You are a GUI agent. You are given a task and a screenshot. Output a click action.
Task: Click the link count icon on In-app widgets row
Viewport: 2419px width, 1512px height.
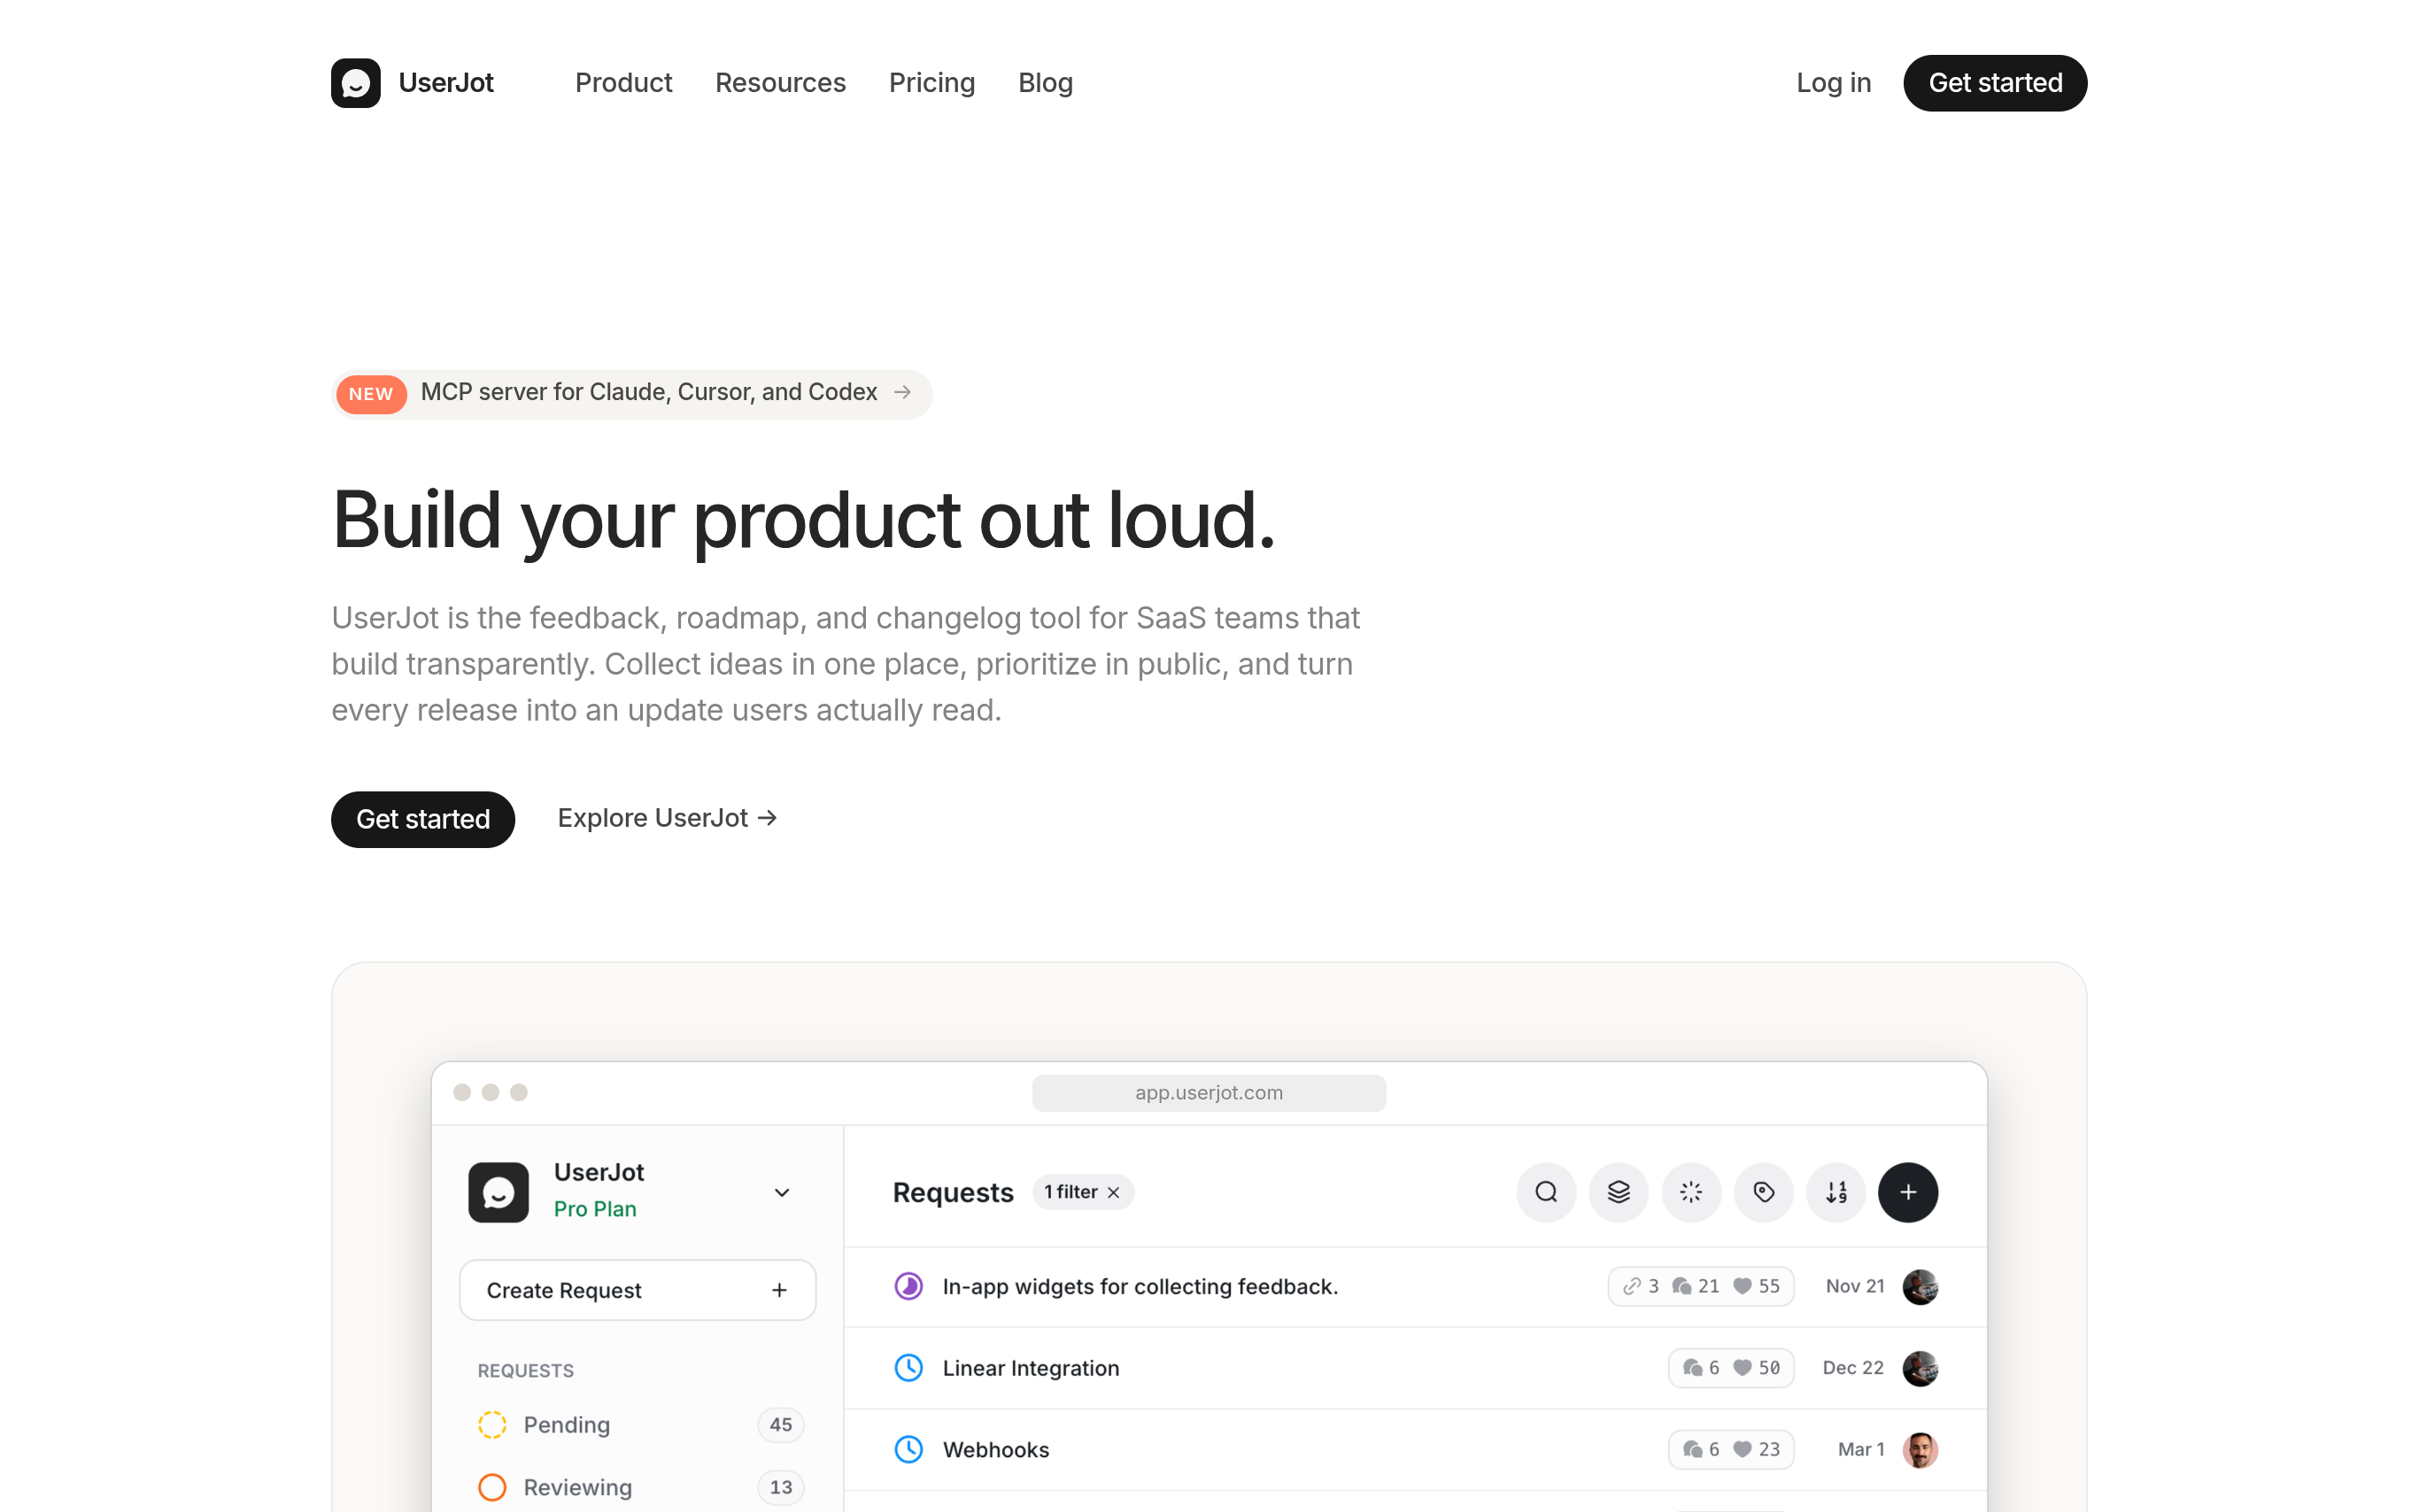point(1631,1286)
